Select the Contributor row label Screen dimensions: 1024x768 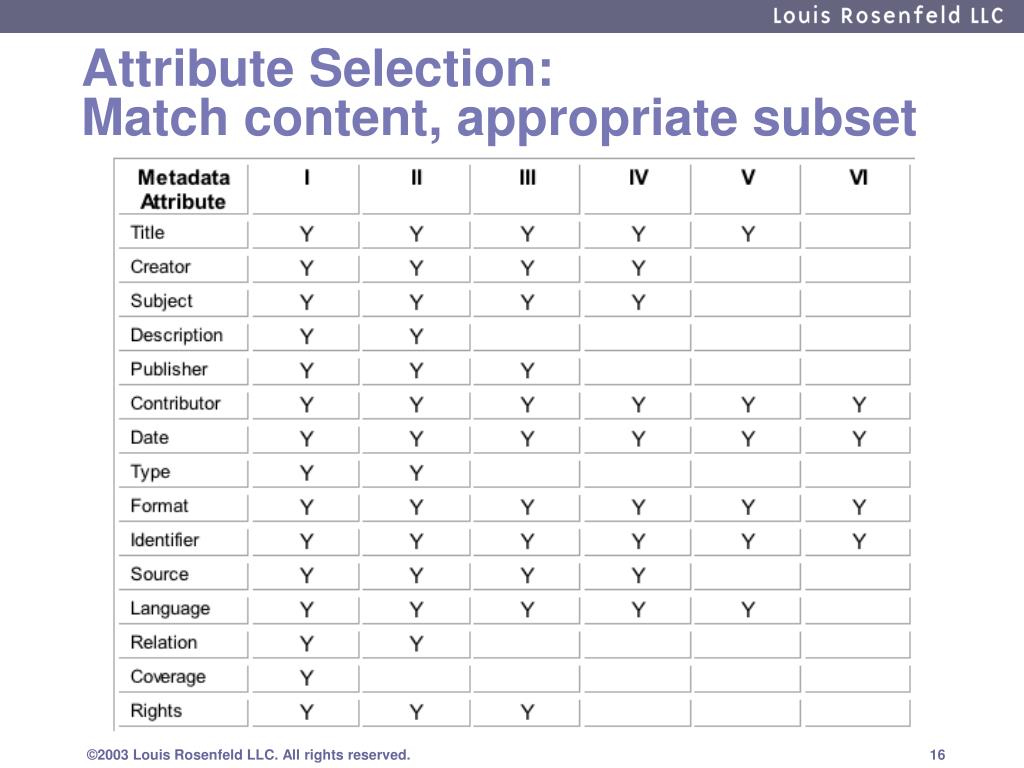(x=176, y=404)
